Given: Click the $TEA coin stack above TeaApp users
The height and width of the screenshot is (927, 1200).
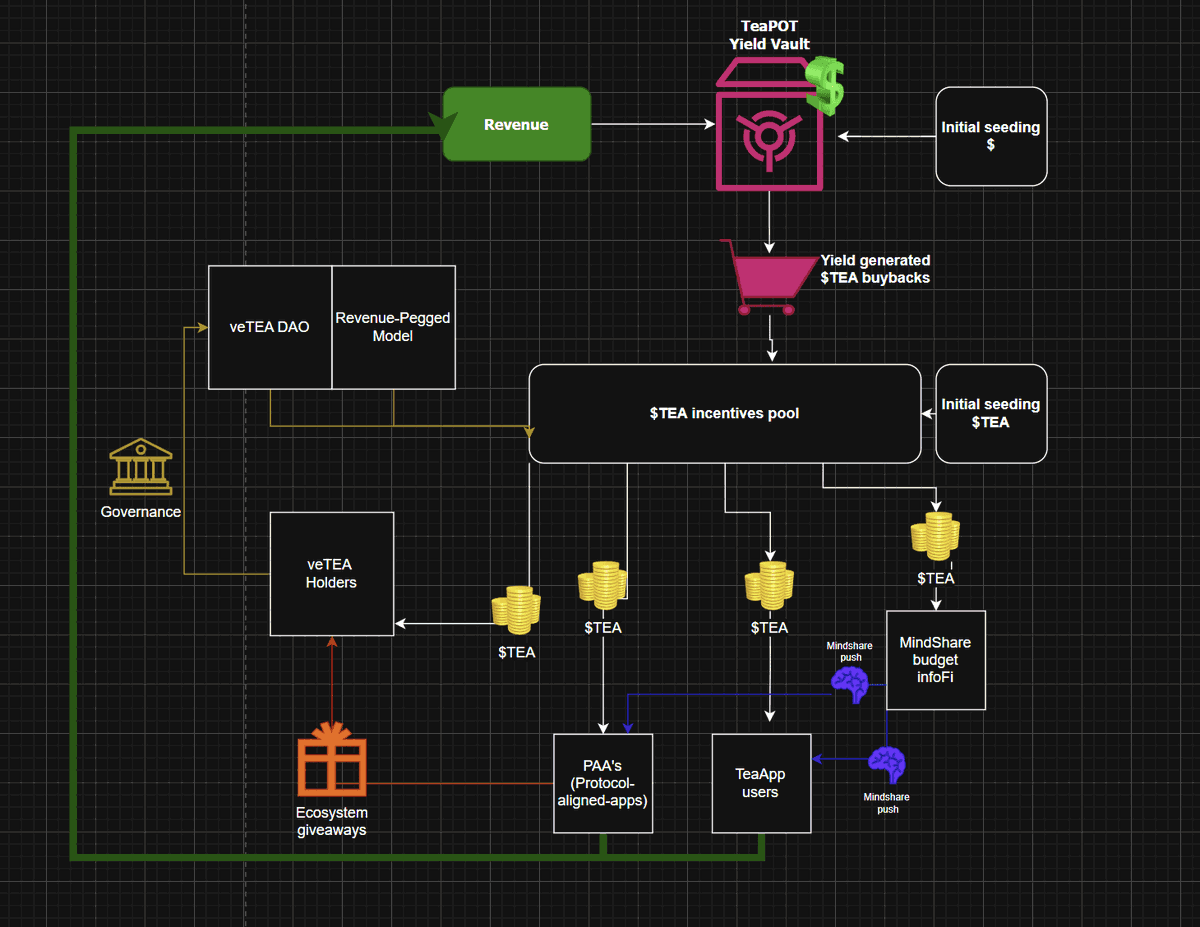Looking at the screenshot, I should (768, 585).
